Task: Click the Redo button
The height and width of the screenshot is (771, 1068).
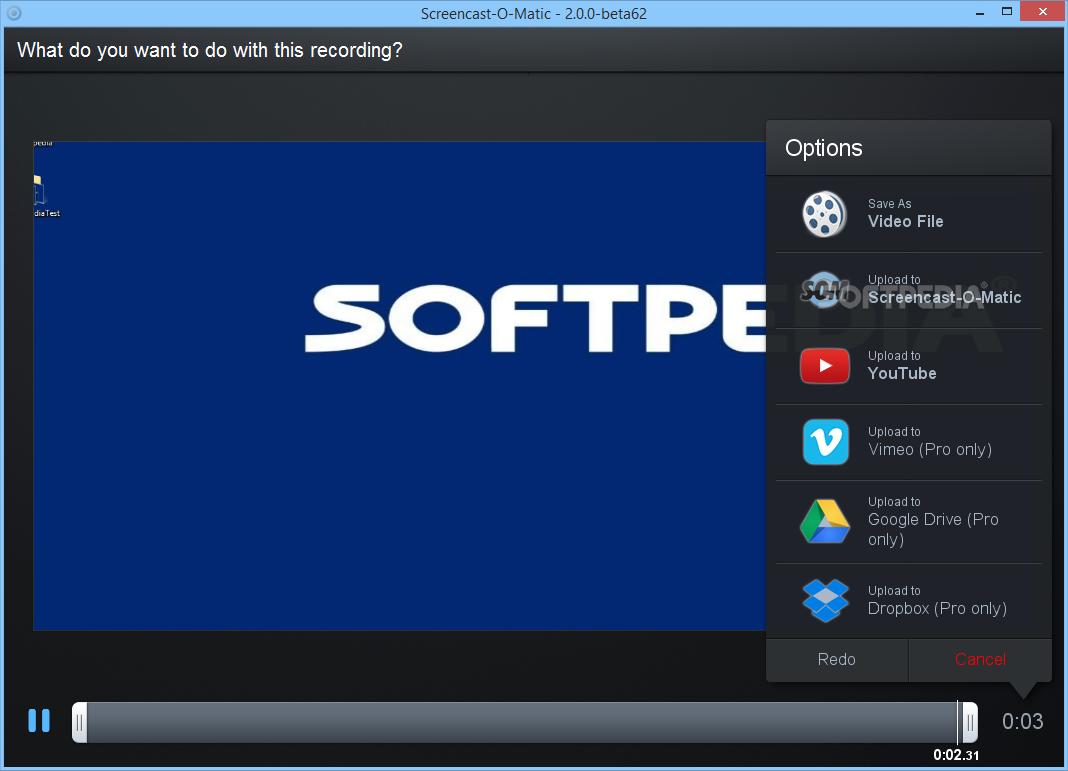Action: 836,659
